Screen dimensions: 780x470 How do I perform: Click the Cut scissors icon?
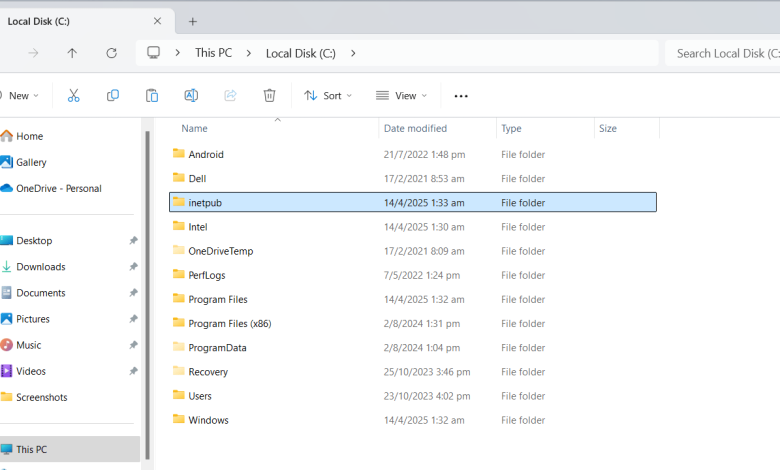74,95
